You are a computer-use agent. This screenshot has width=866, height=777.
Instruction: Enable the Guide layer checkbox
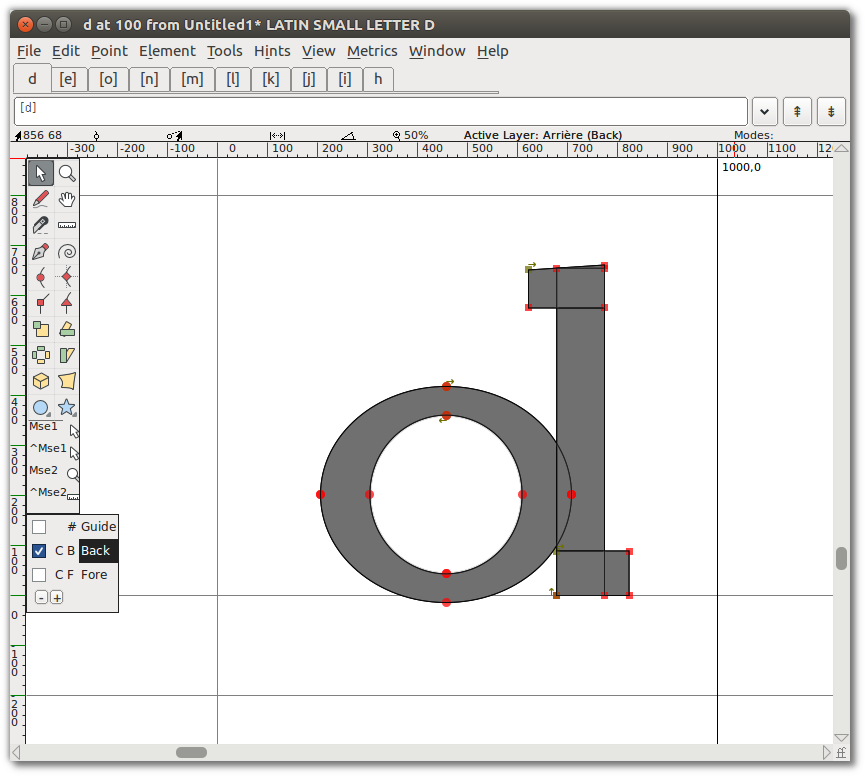[x=38, y=526]
